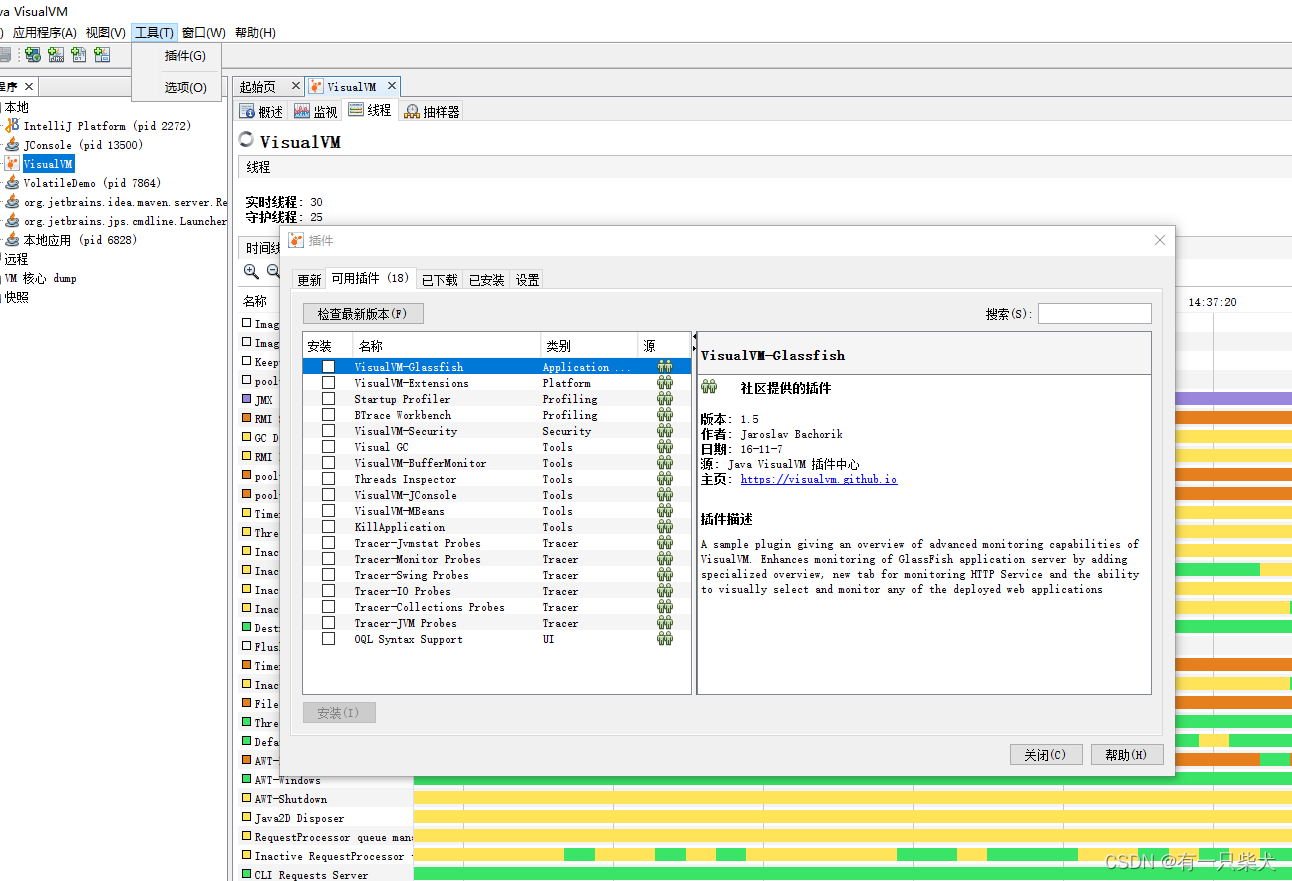Click community source icon in Startup Profiler row
The height and width of the screenshot is (881, 1292).
(x=665, y=399)
